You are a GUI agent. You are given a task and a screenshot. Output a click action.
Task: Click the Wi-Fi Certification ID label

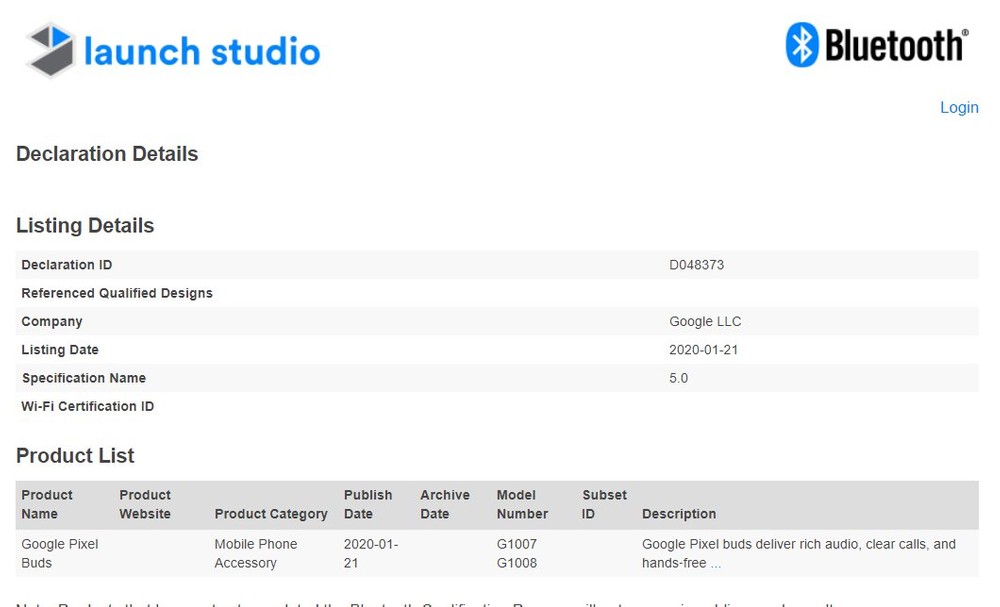click(87, 406)
